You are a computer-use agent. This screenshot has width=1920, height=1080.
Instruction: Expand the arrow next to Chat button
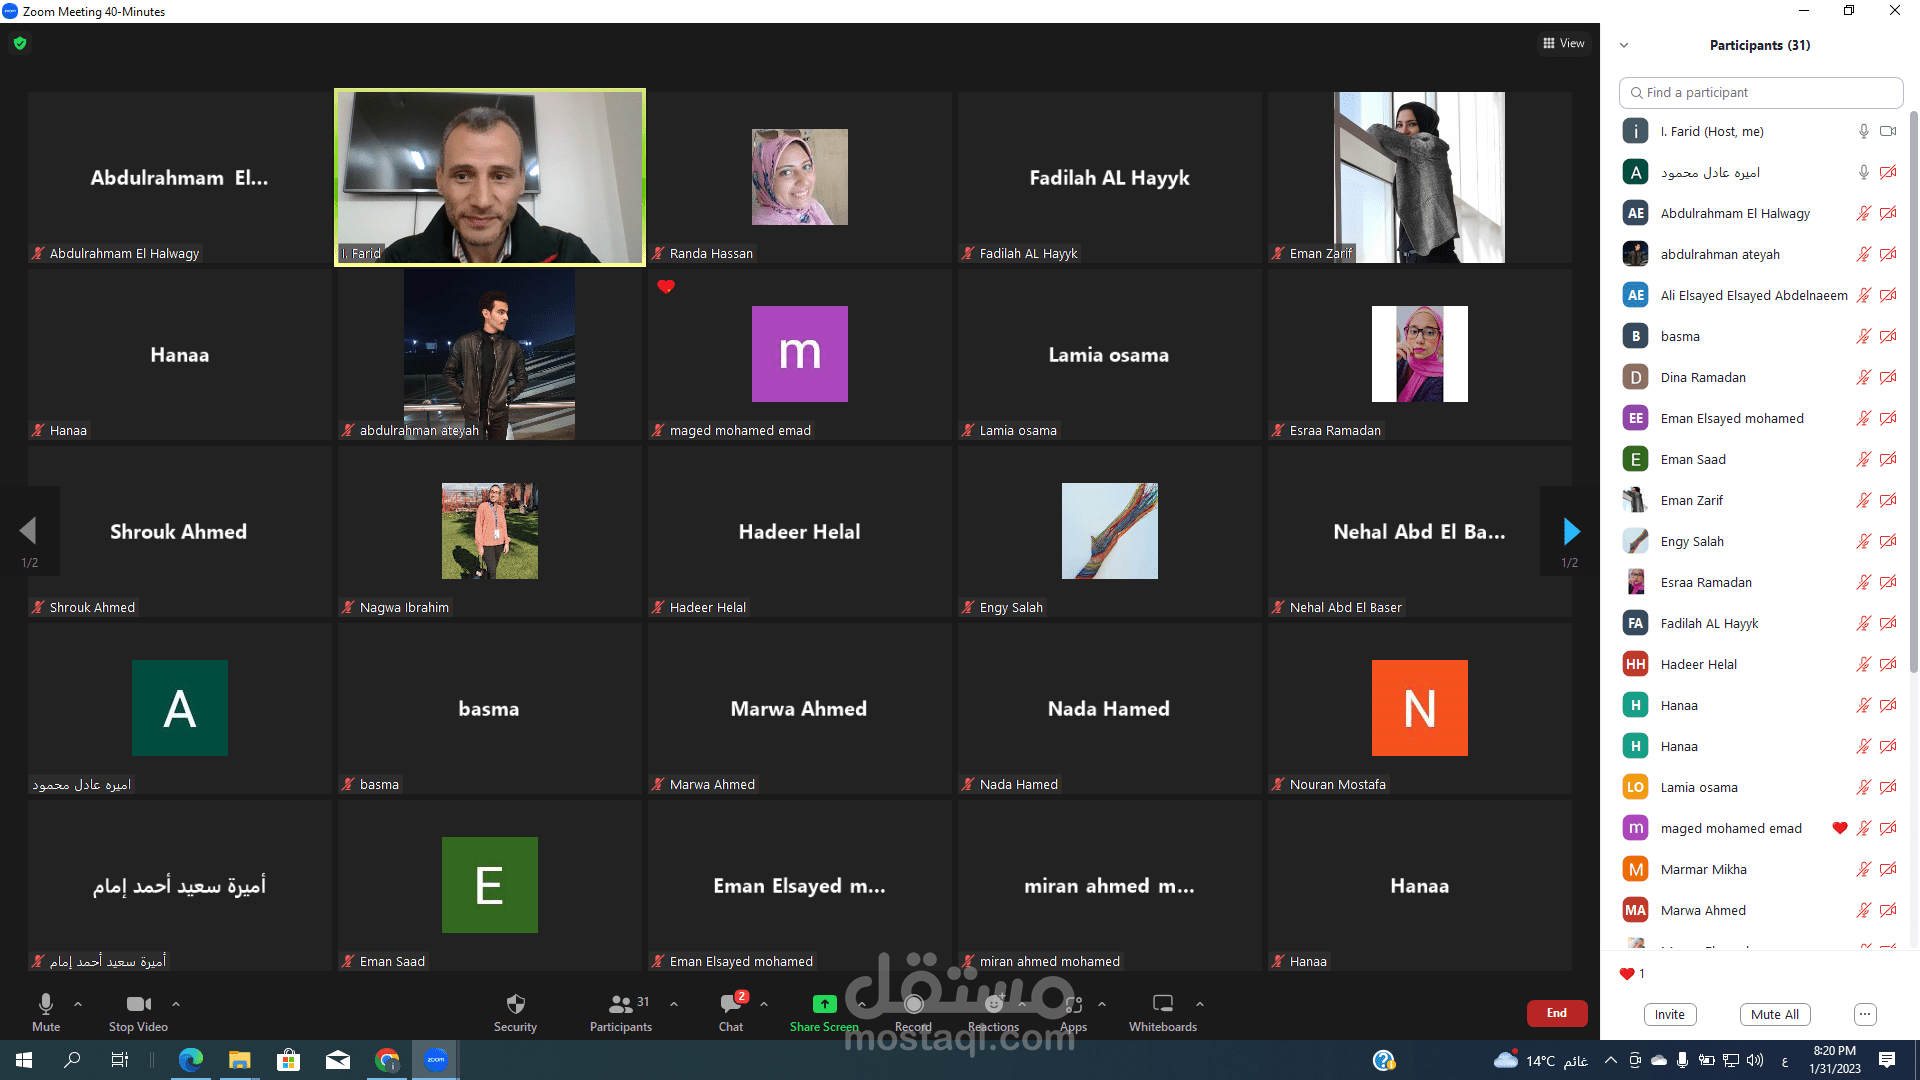coord(764,1003)
